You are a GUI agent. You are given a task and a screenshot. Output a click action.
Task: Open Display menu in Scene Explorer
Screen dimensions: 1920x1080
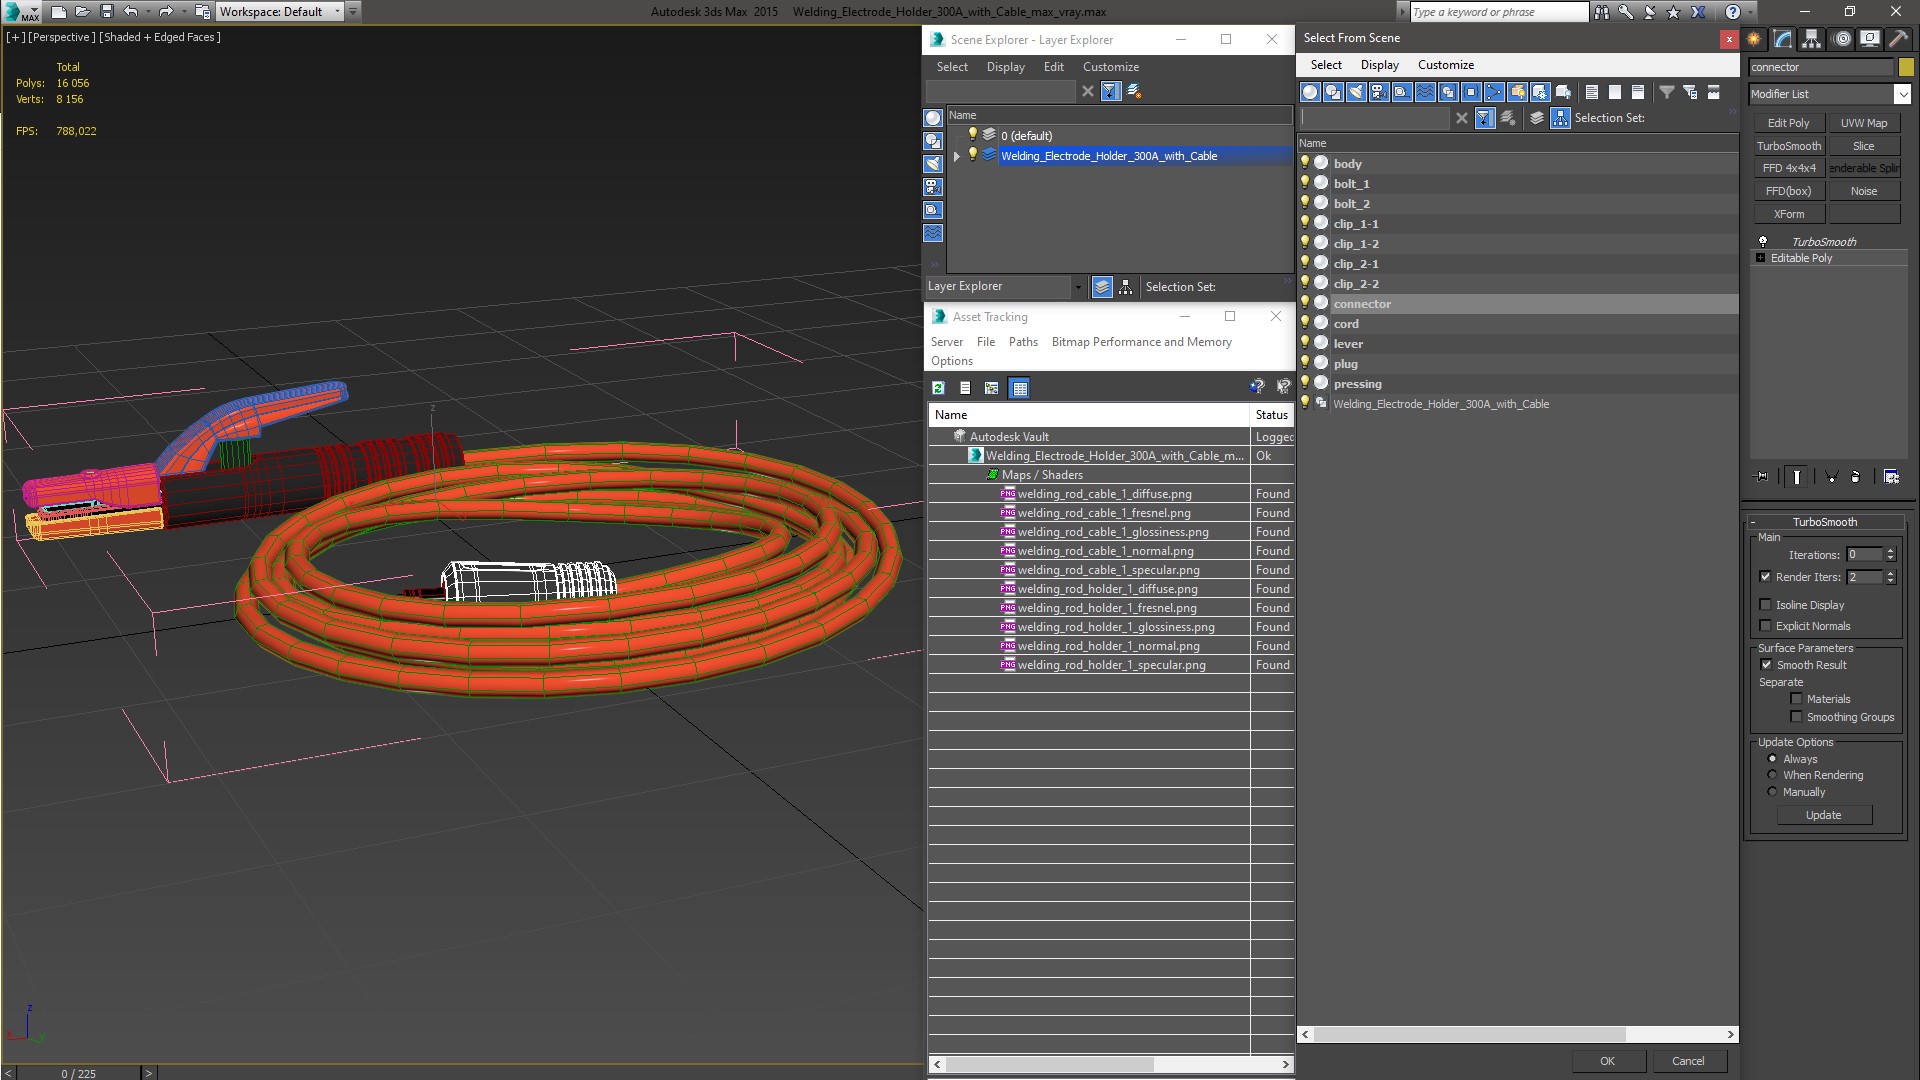click(x=1005, y=67)
